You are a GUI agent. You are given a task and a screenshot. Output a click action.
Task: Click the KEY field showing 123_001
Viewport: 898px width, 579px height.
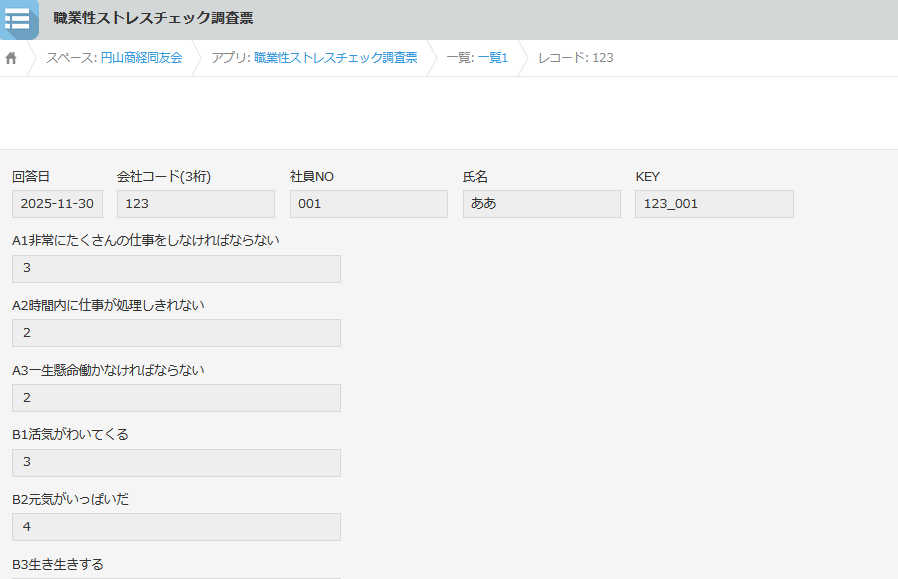(x=714, y=204)
